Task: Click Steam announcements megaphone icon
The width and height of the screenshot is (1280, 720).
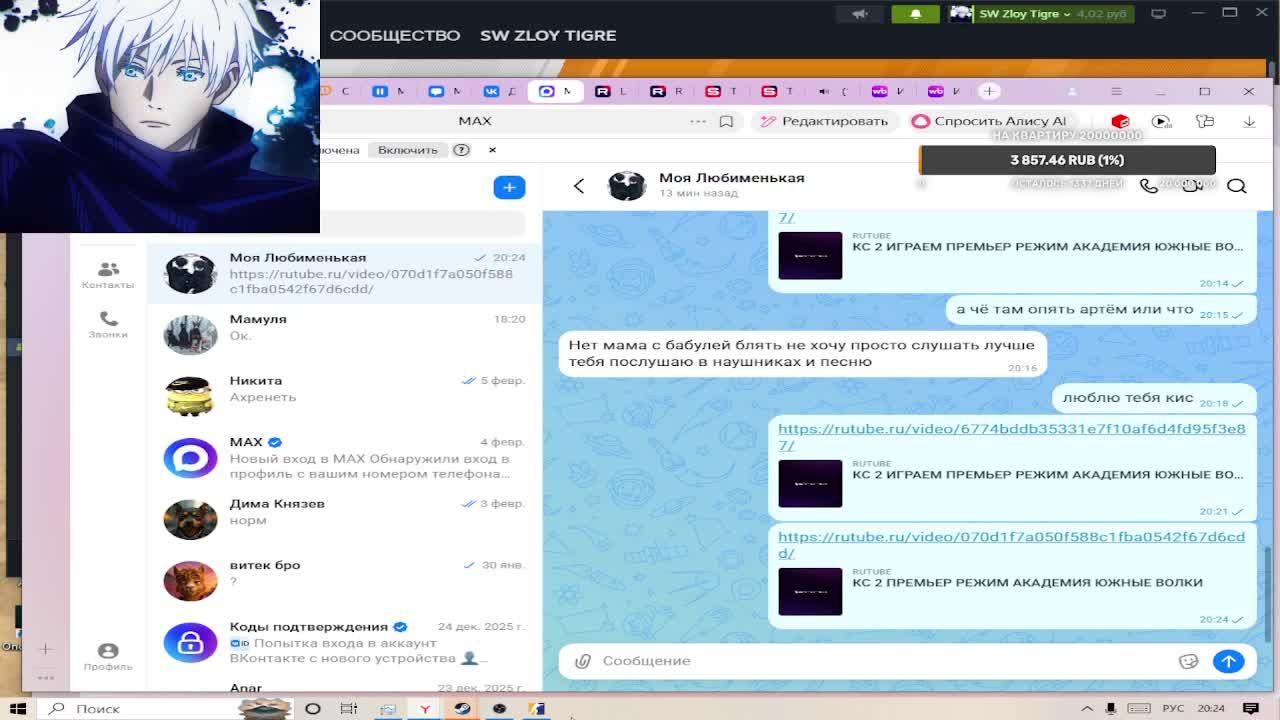Action: tap(859, 14)
